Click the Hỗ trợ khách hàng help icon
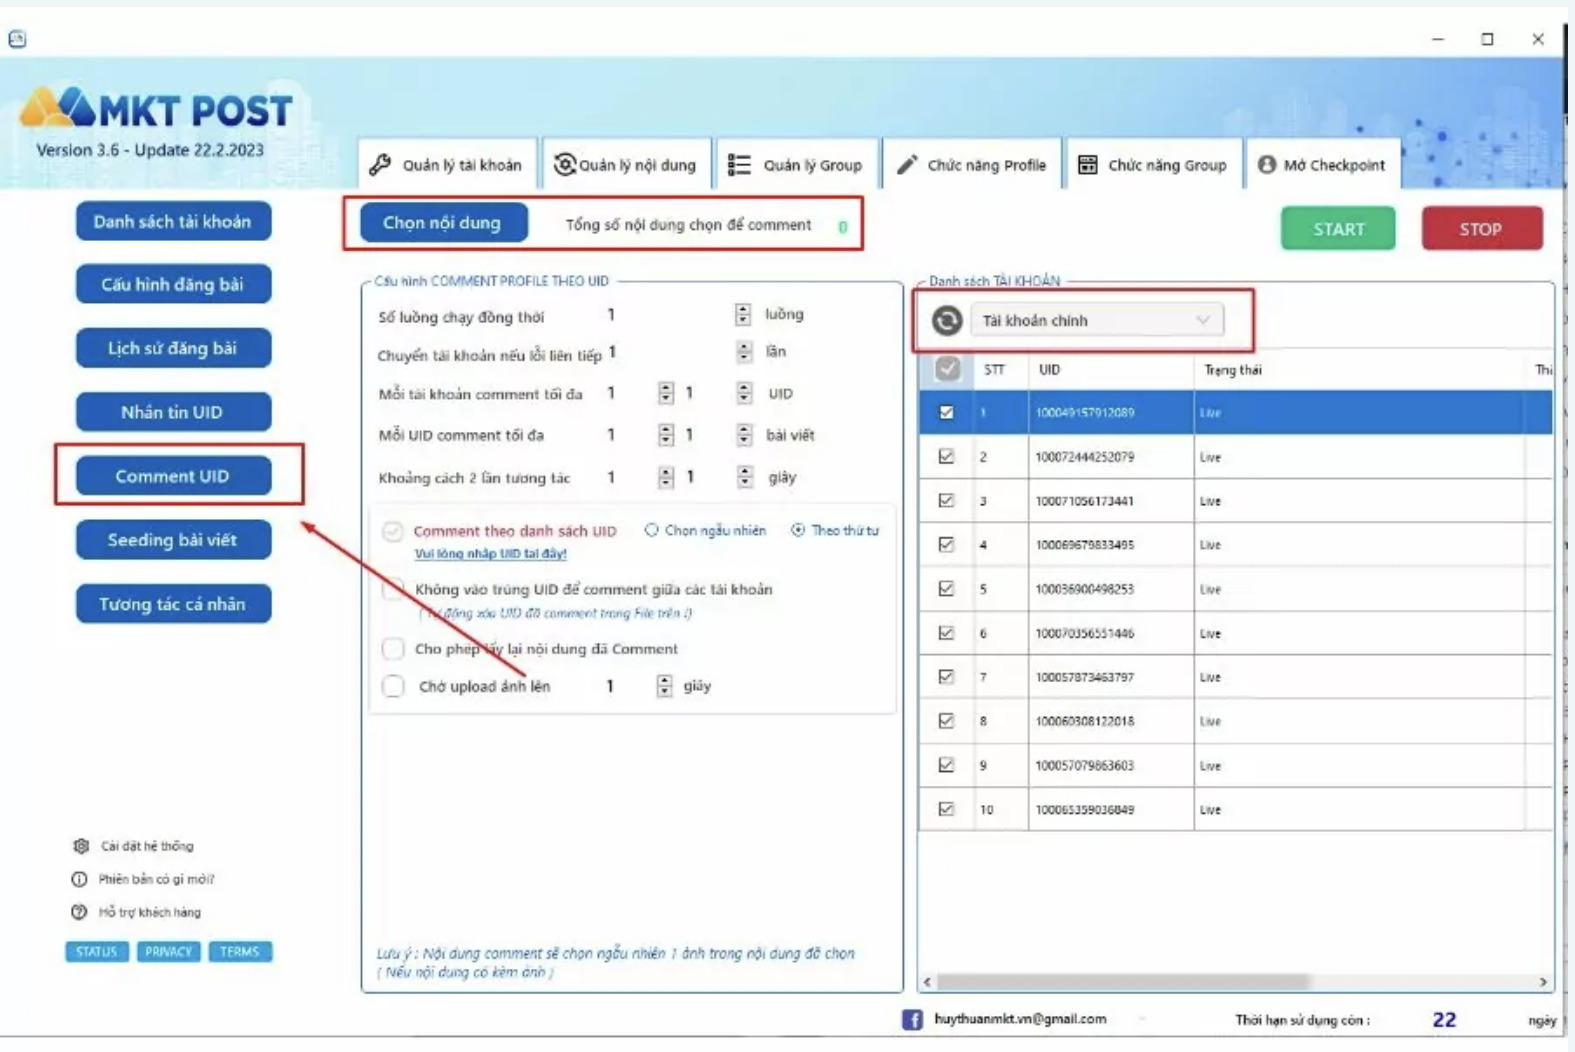 pos(79,912)
